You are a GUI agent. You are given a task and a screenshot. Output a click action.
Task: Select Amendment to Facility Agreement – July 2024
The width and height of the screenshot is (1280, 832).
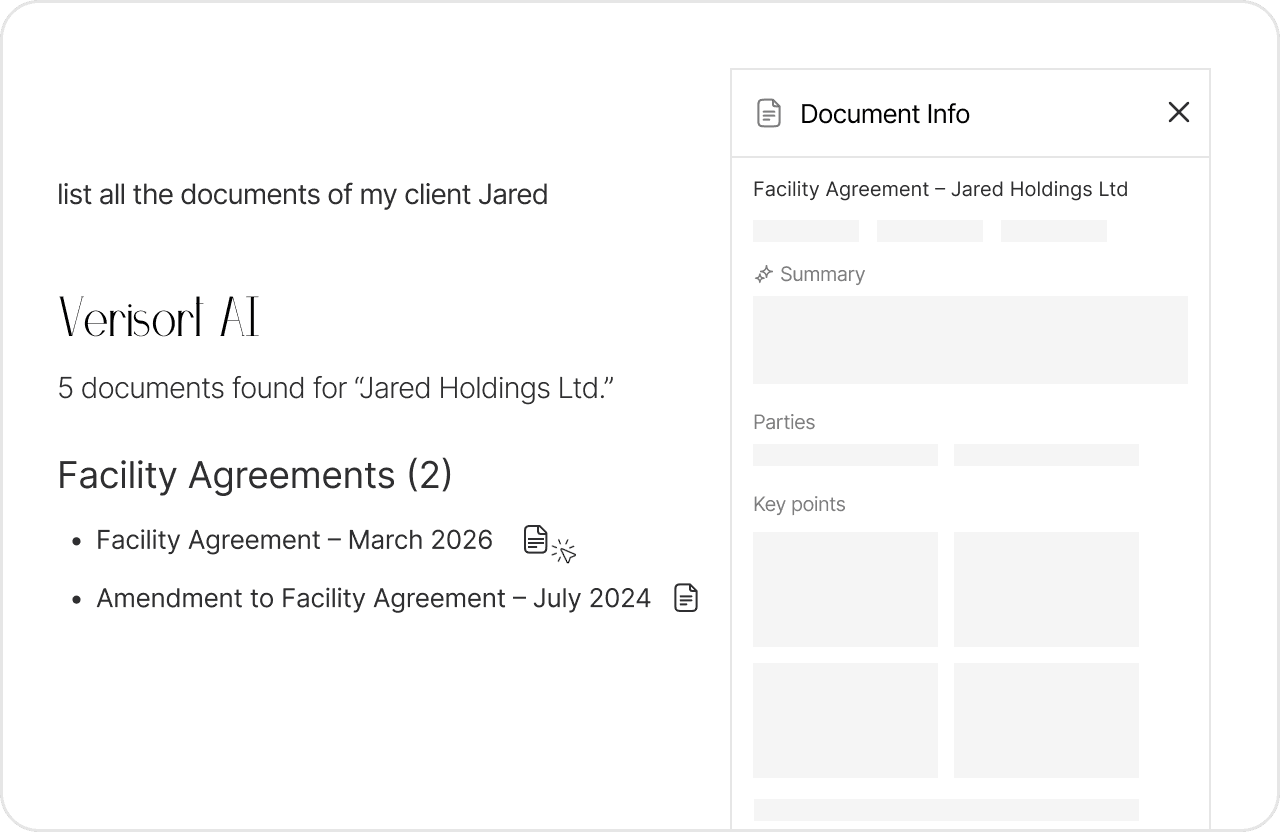pyautogui.click(x=373, y=598)
